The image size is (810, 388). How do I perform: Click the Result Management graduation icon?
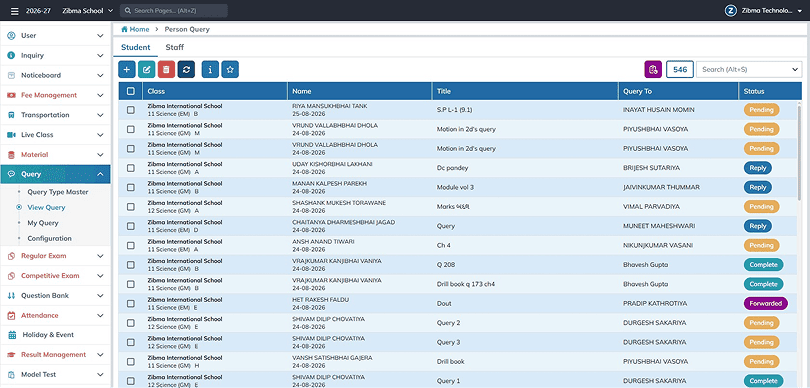(x=11, y=354)
